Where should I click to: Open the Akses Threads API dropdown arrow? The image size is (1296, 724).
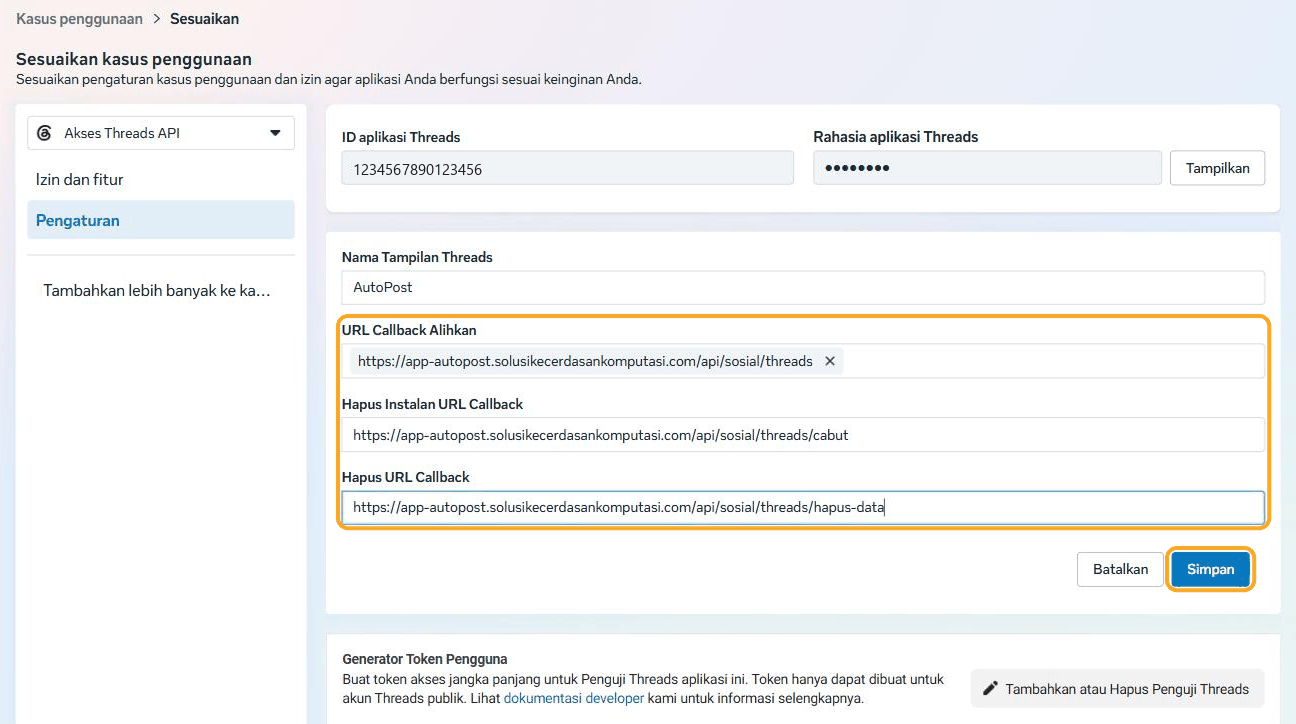pyautogui.click(x=275, y=133)
